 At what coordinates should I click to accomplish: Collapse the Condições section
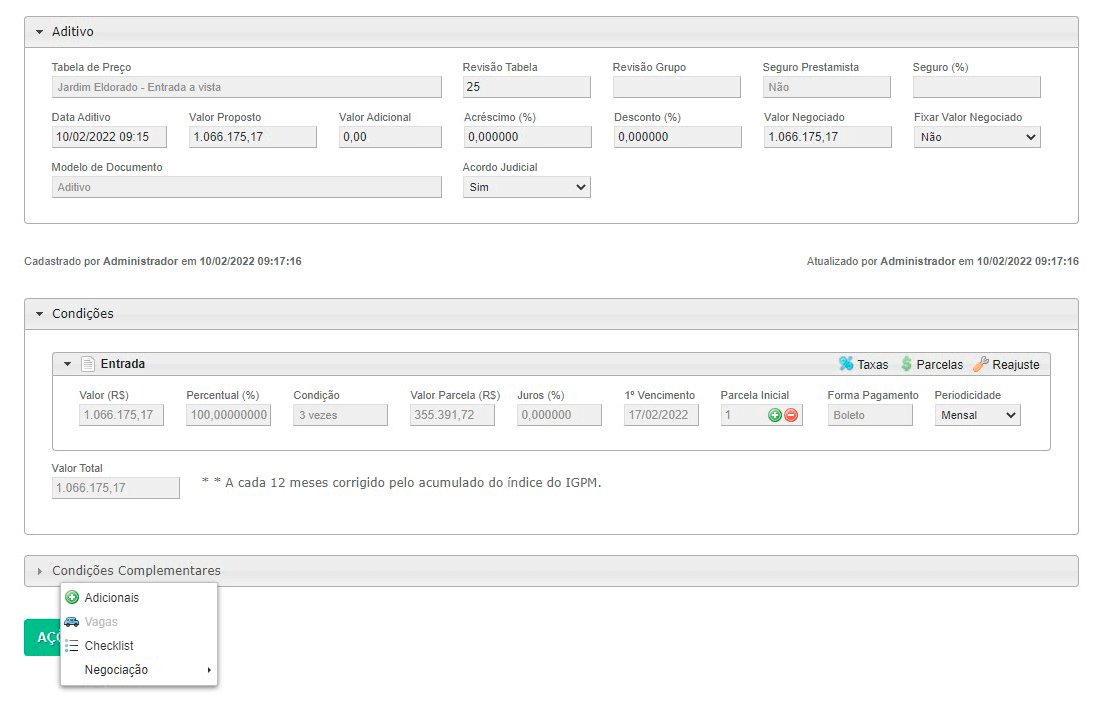[40, 314]
